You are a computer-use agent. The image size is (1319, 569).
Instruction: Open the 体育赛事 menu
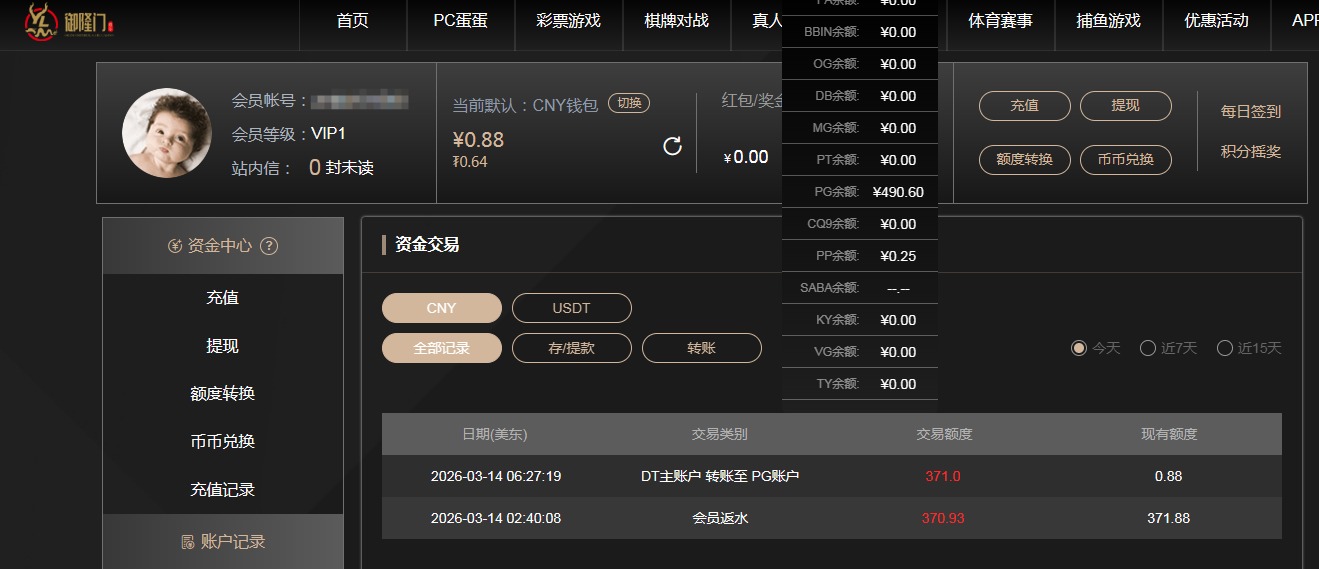coord(1001,21)
